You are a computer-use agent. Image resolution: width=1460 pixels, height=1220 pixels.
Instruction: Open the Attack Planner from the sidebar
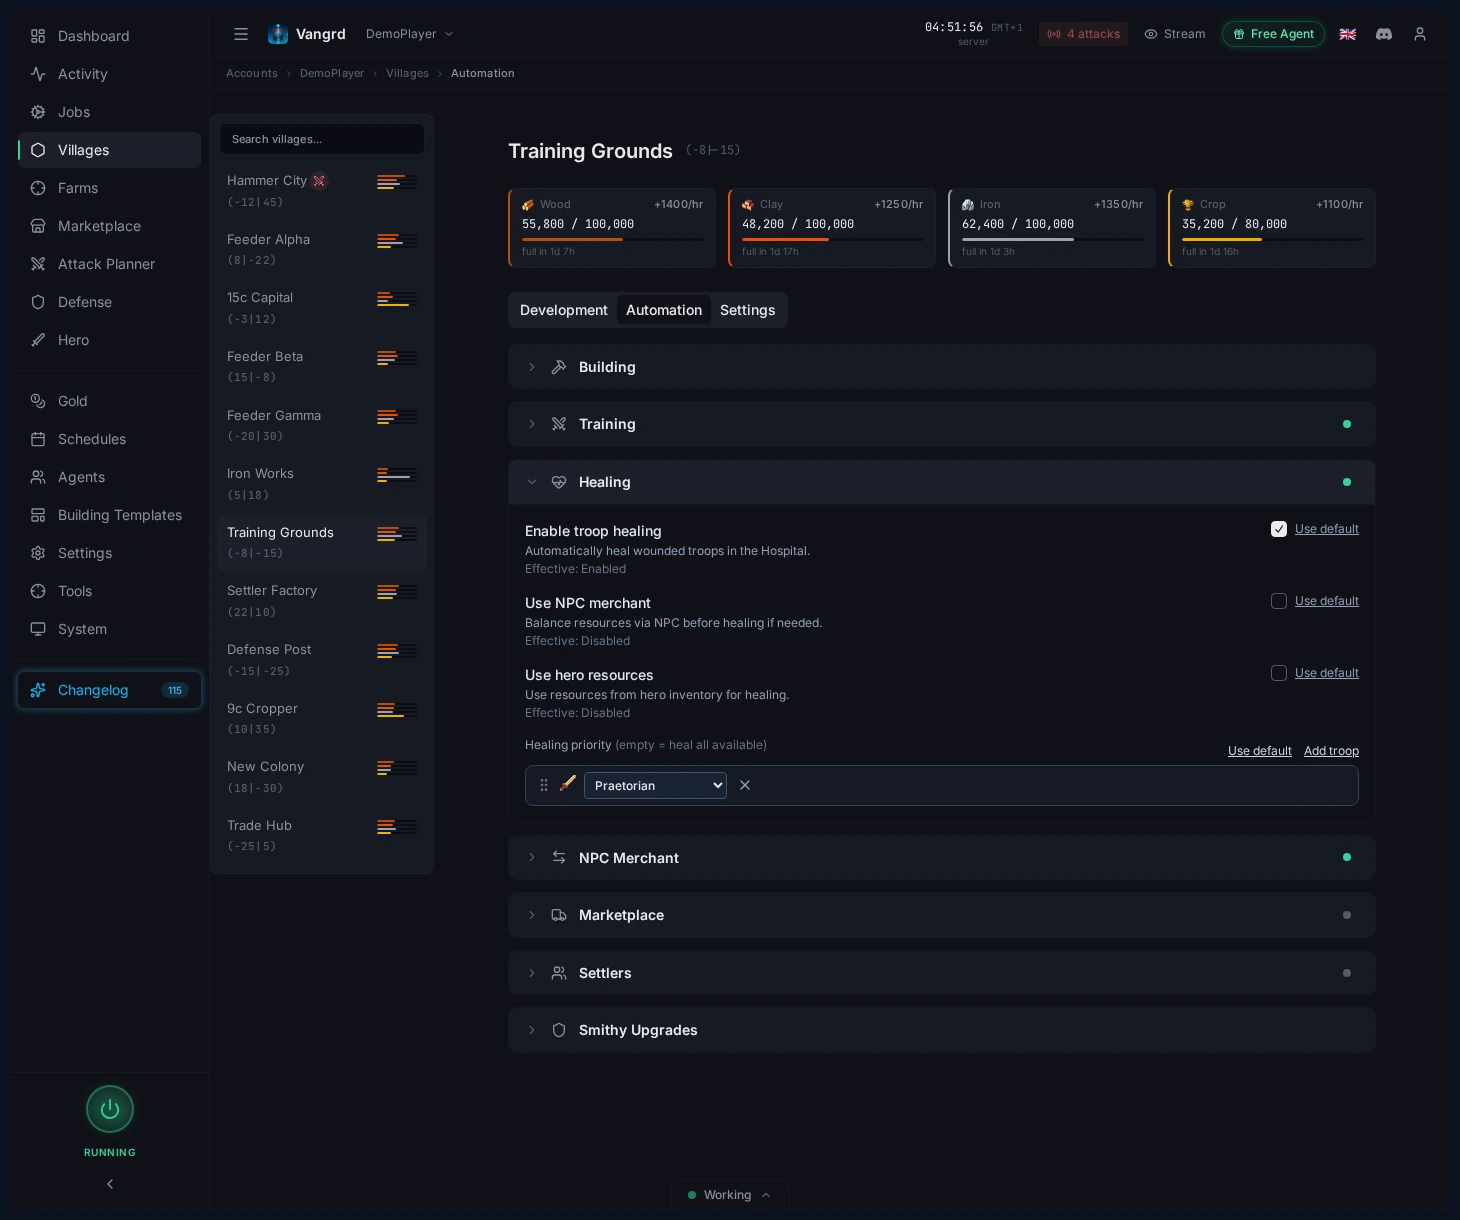tap(106, 264)
